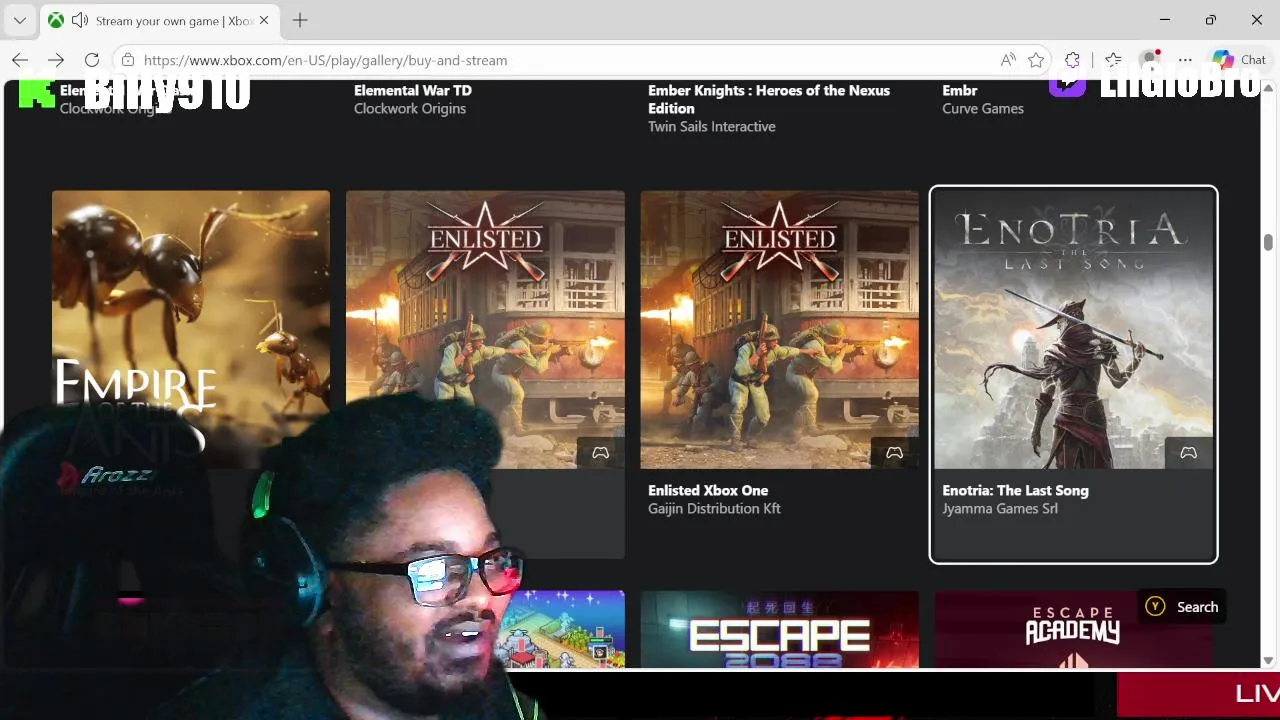The image size is (1280, 720).
Task: Click controller icon on Enlisted Xbox One card
Action: tap(894, 453)
